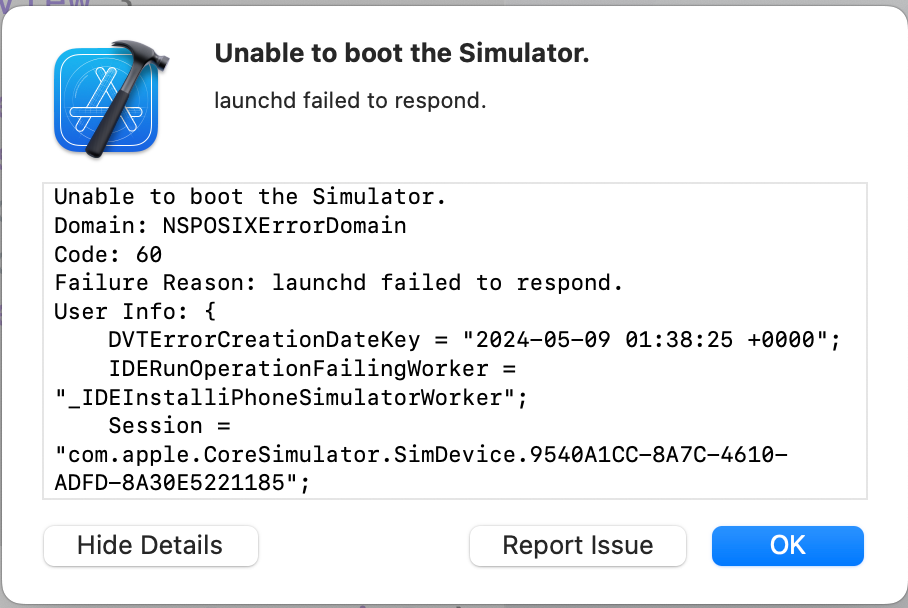Click the purple background window text behind dialog
The height and width of the screenshot is (608, 908).
pyautogui.click(x=40, y=10)
